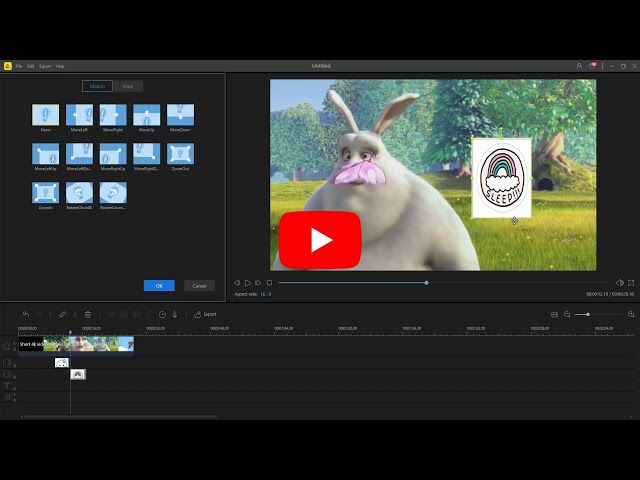This screenshot has height=480, width=640.
Task: Open the notifications message icon
Action: [592, 66]
